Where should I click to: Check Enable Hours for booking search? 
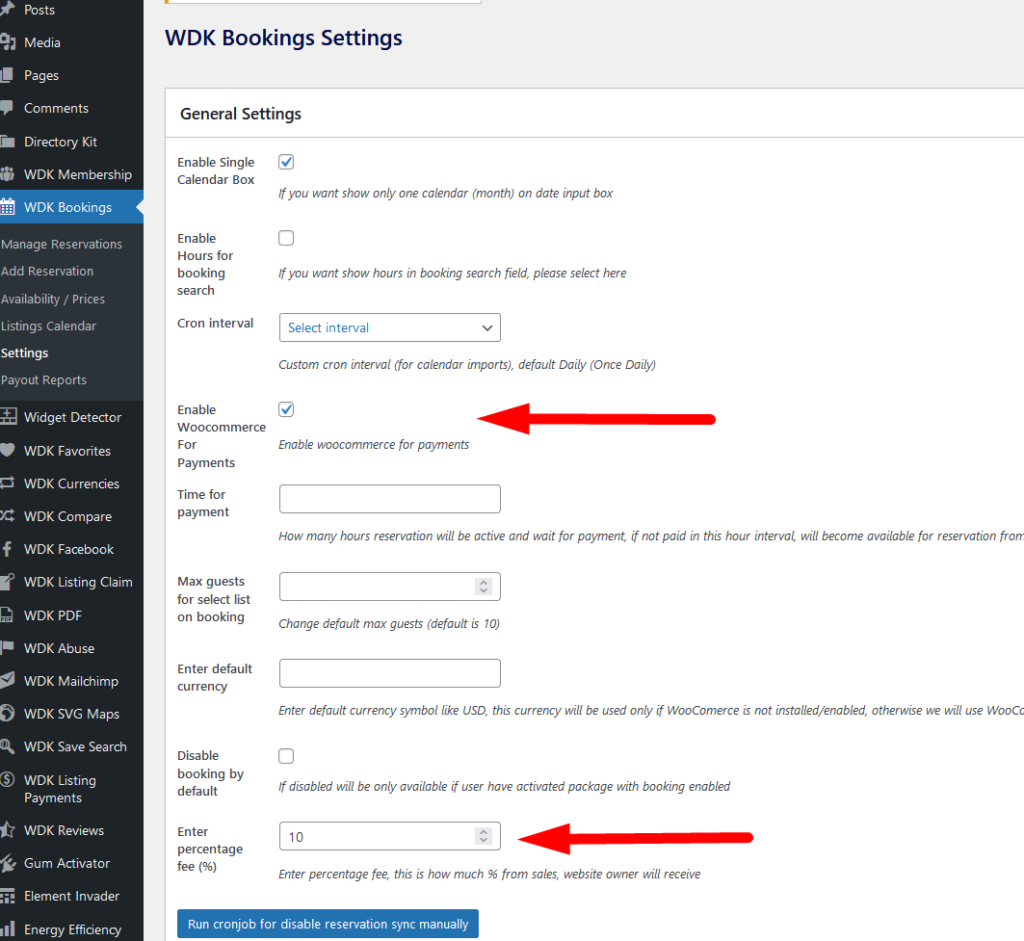[286, 238]
